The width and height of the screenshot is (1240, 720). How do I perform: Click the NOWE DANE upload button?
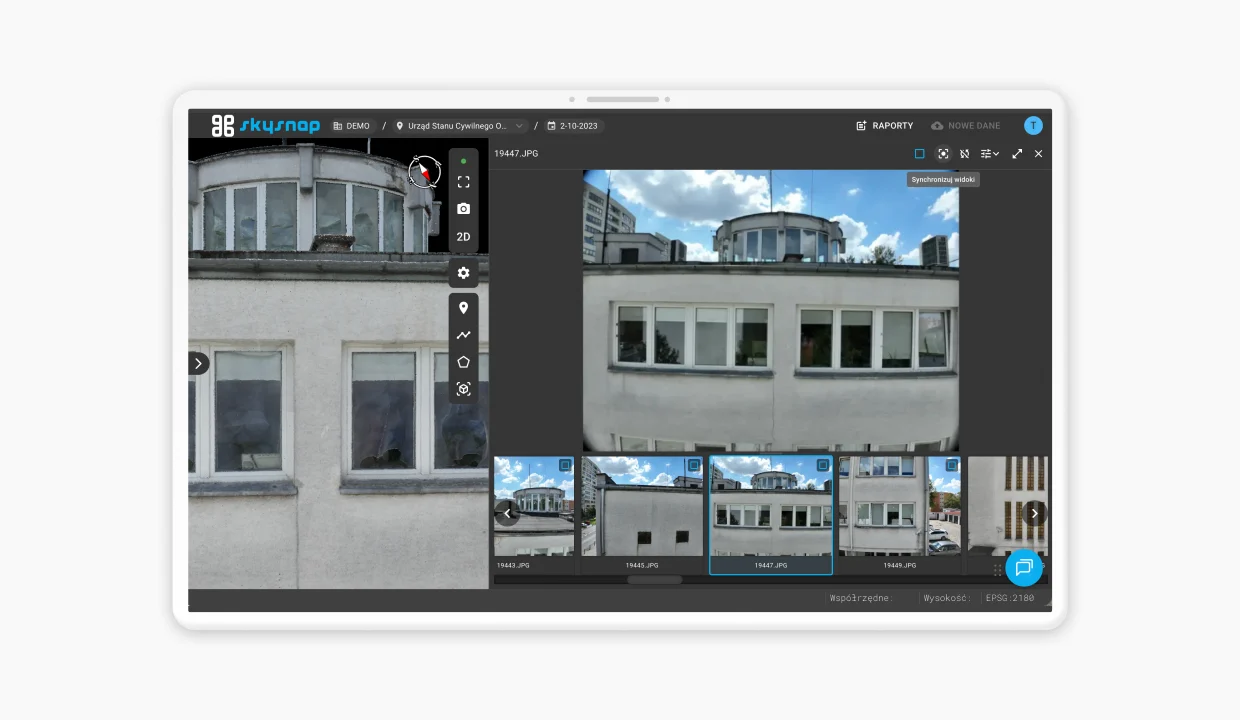pos(965,126)
